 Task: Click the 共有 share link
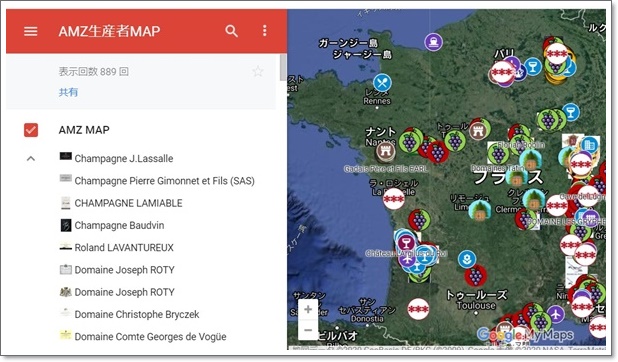pos(68,92)
